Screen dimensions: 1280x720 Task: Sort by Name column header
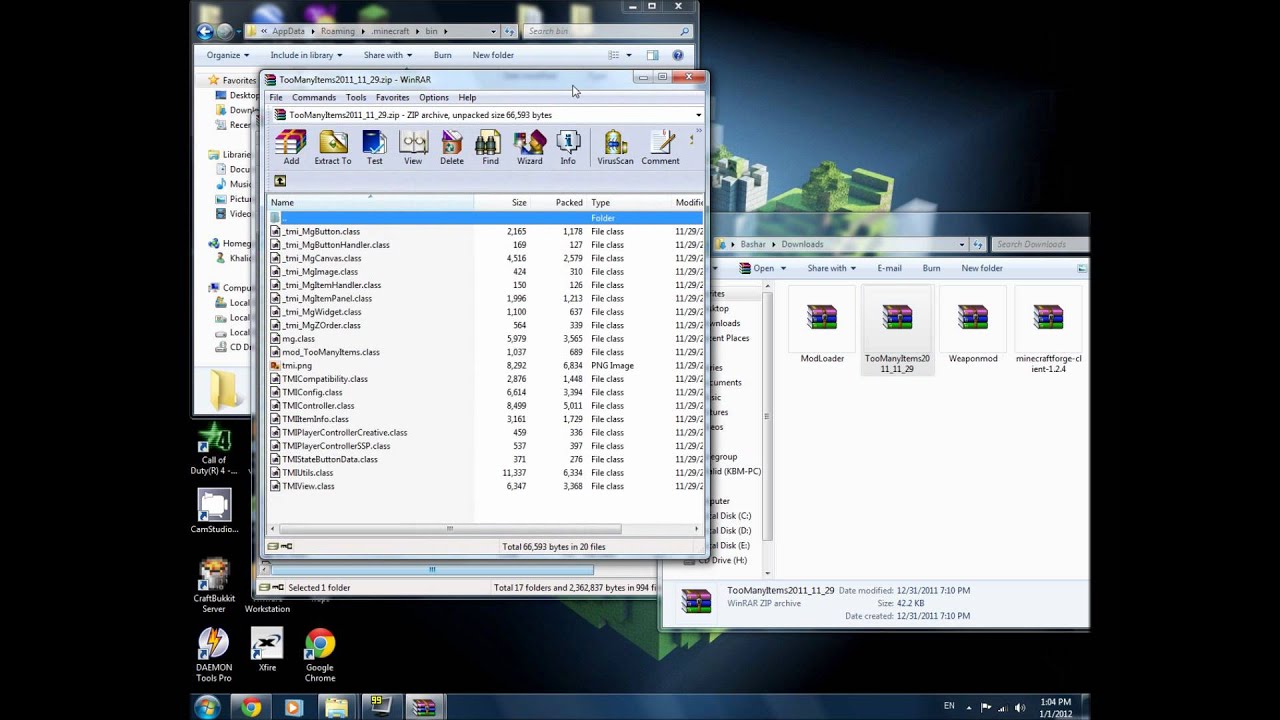370,202
